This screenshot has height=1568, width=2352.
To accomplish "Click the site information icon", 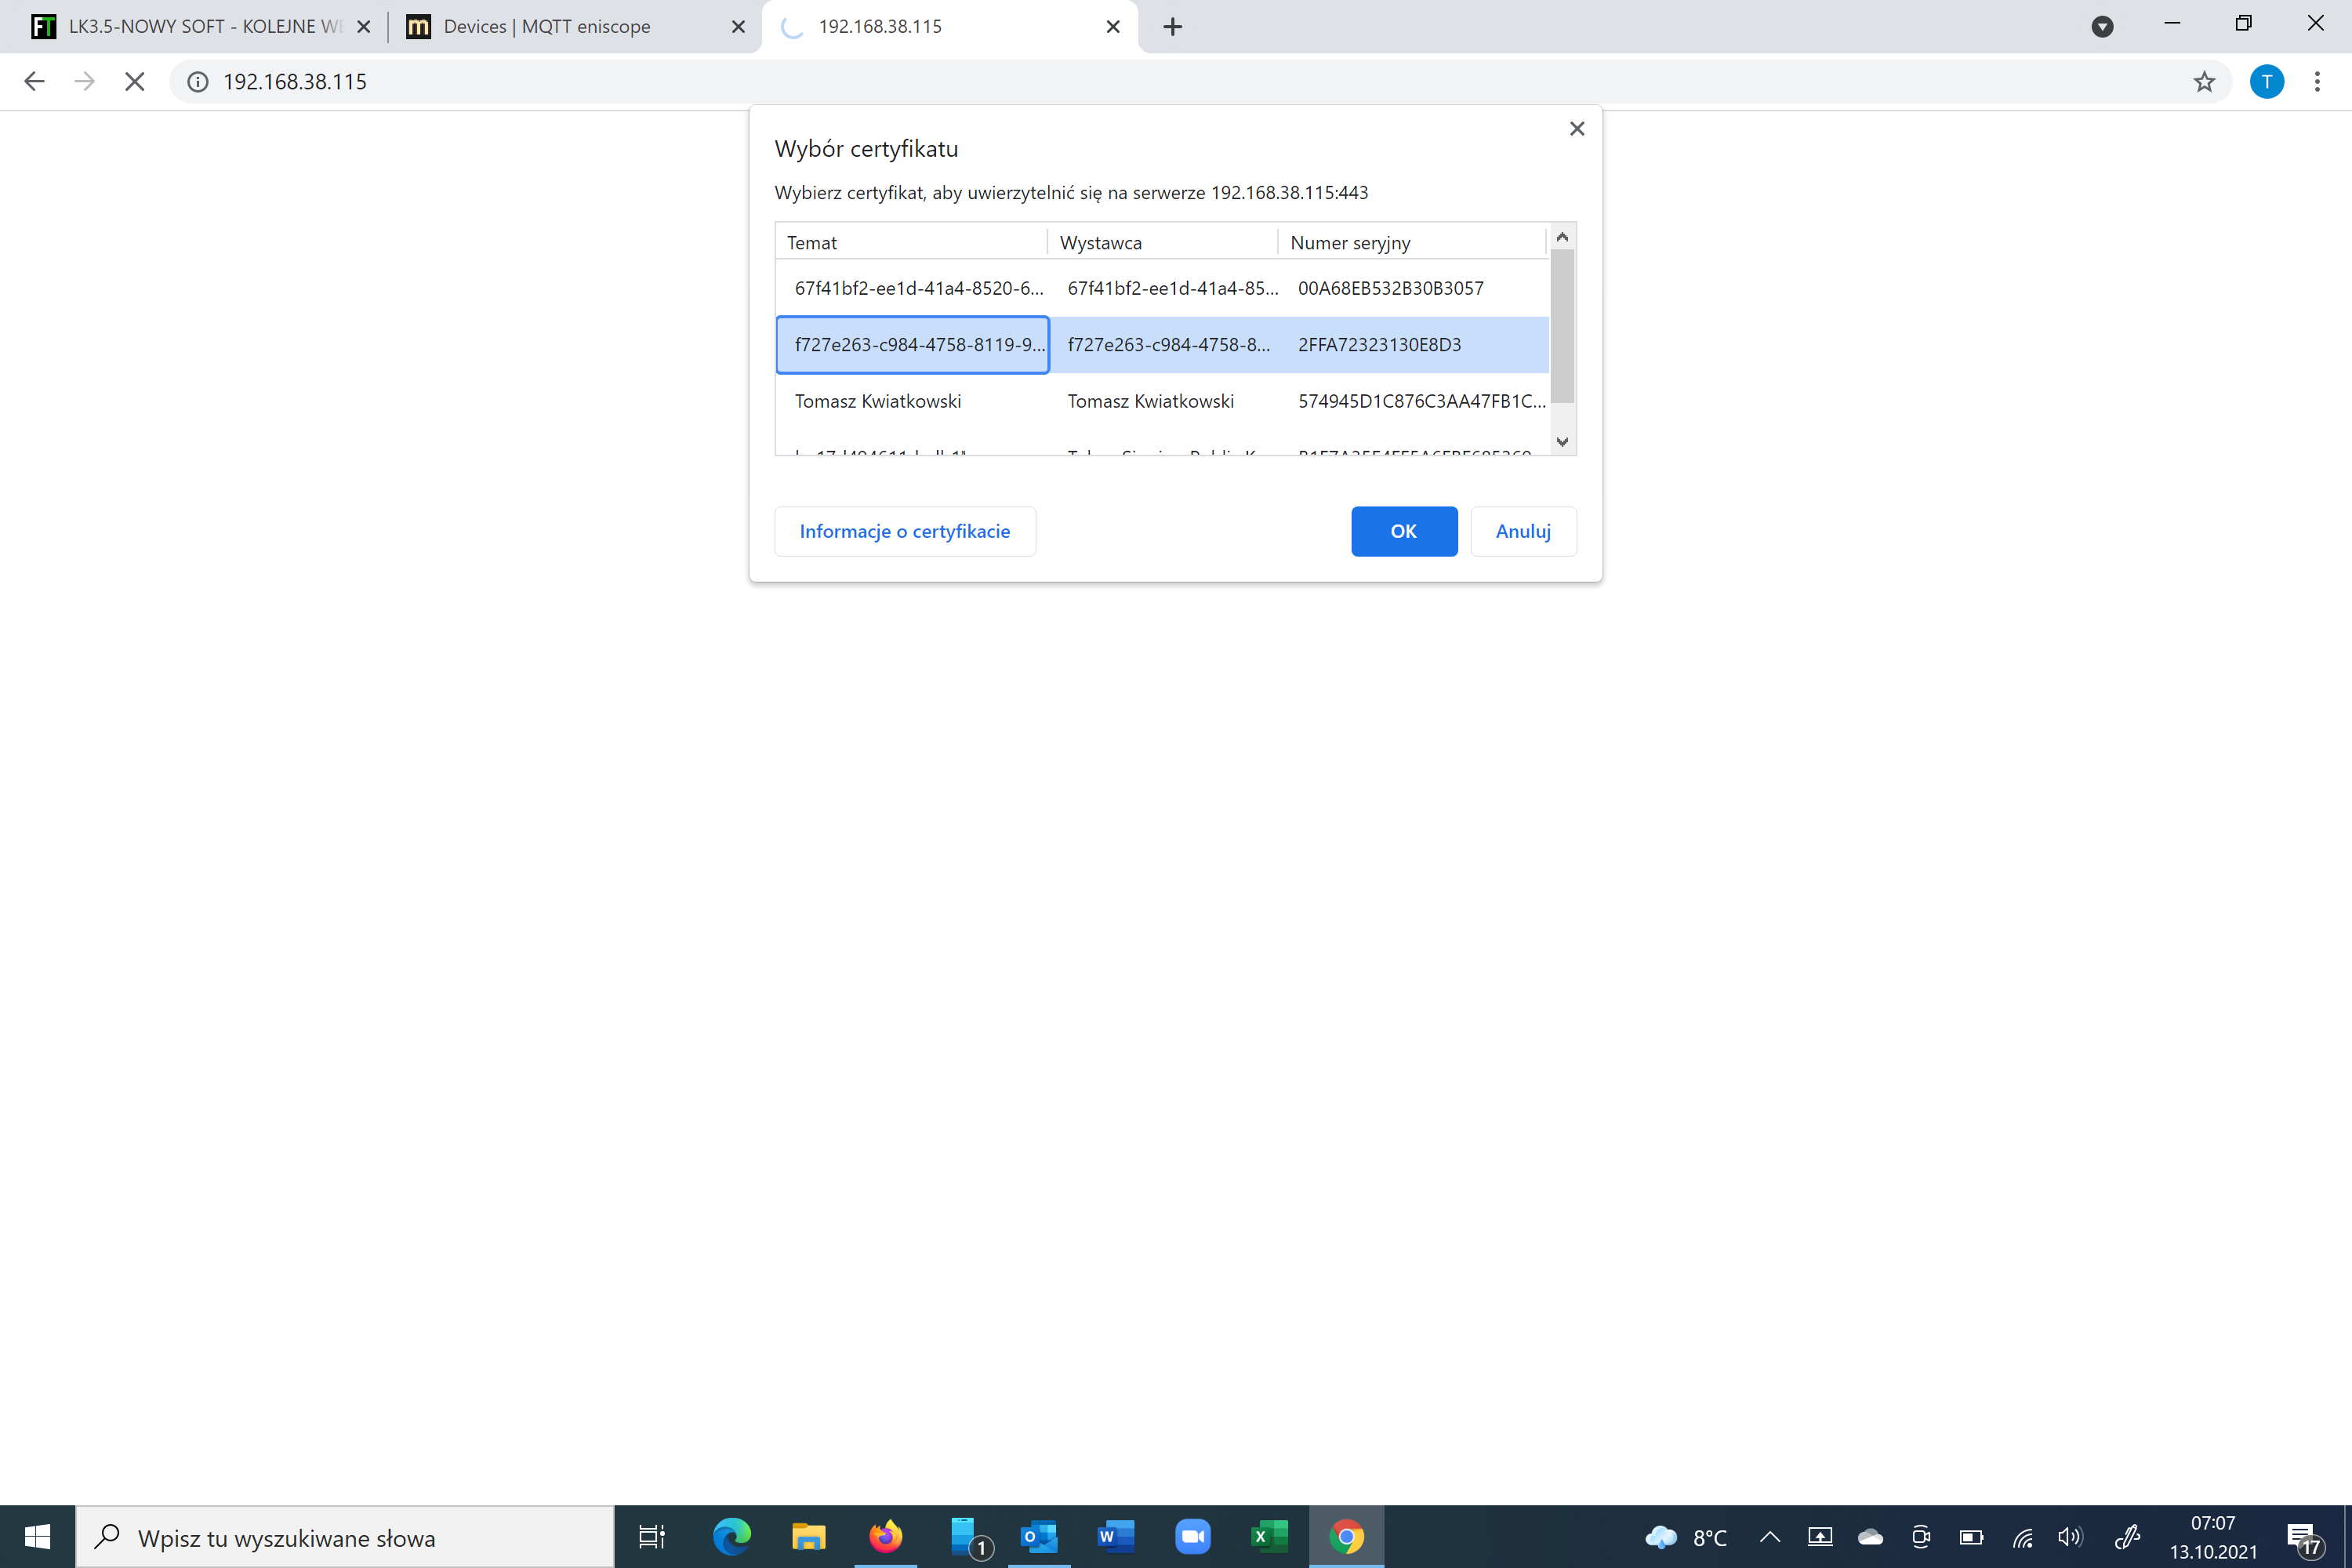I will (198, 81).
